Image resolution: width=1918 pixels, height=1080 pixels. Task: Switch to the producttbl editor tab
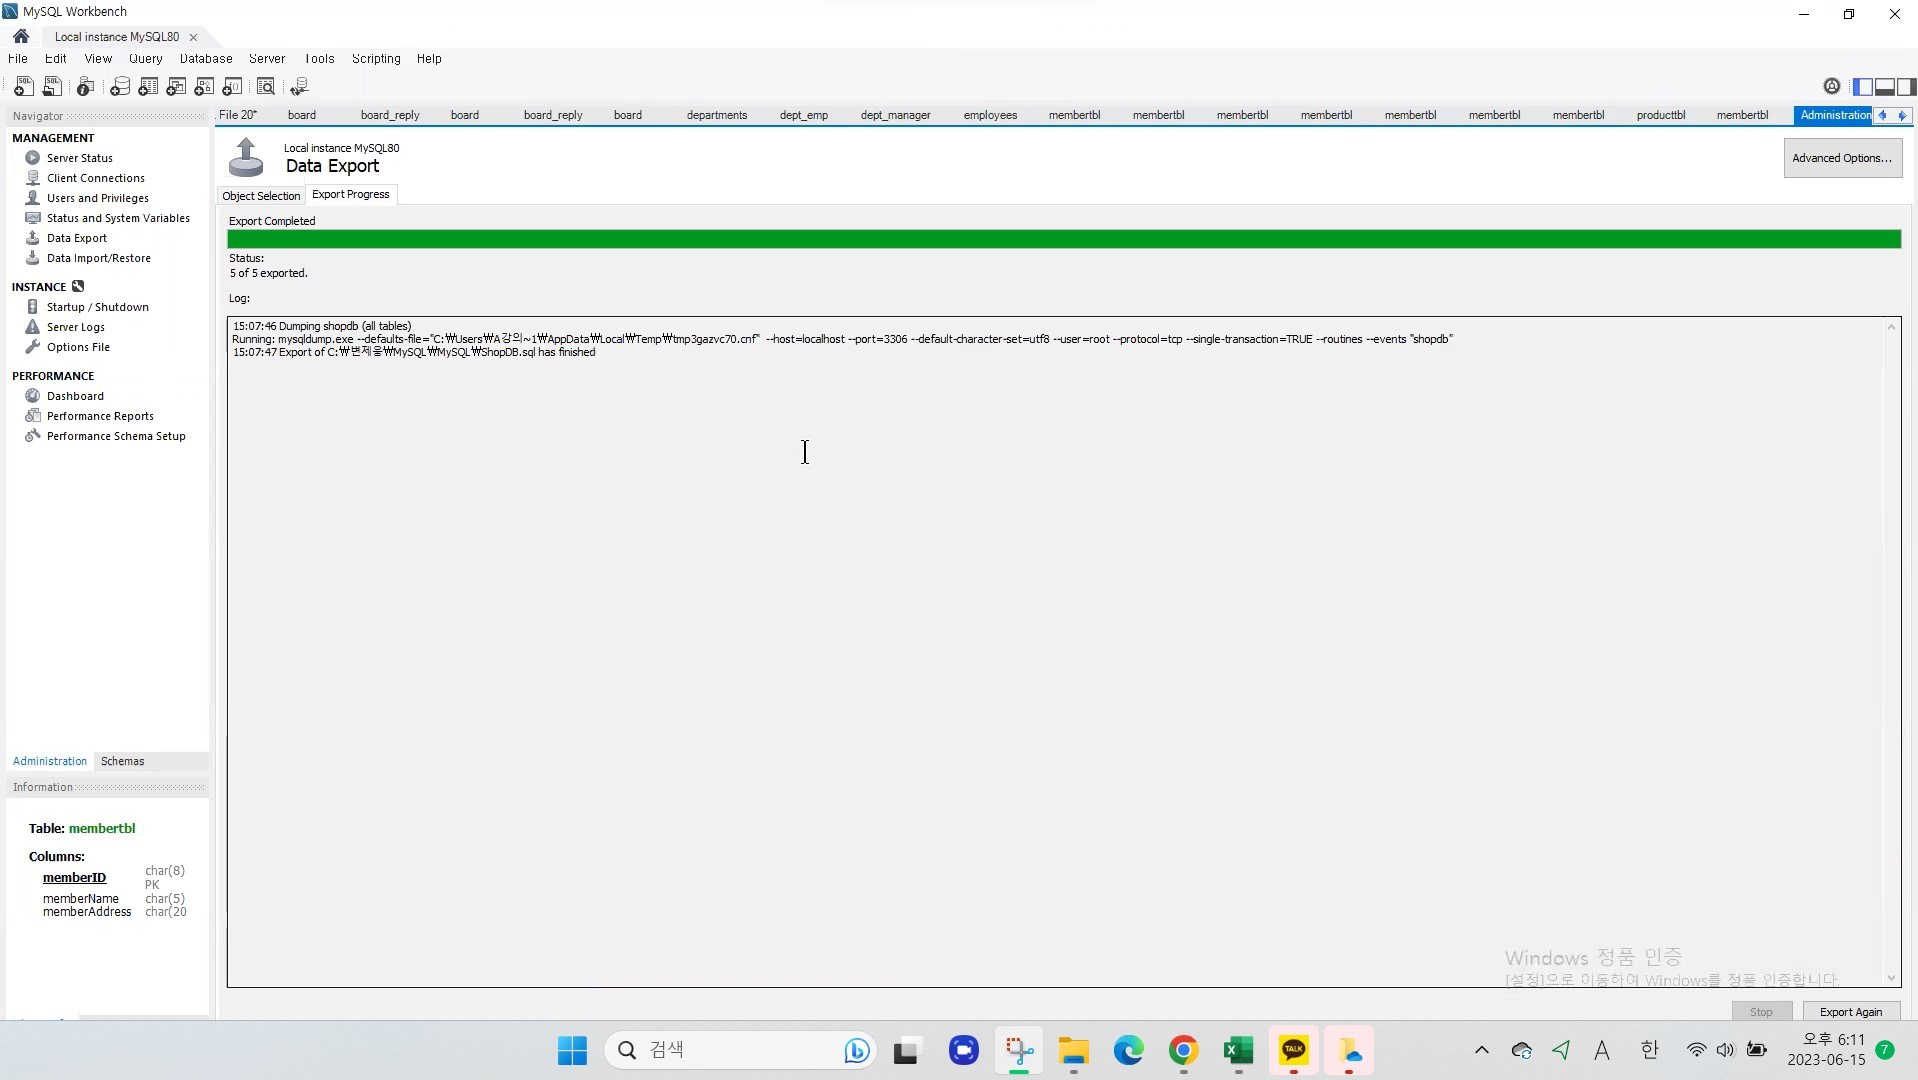click(1661, 115)
